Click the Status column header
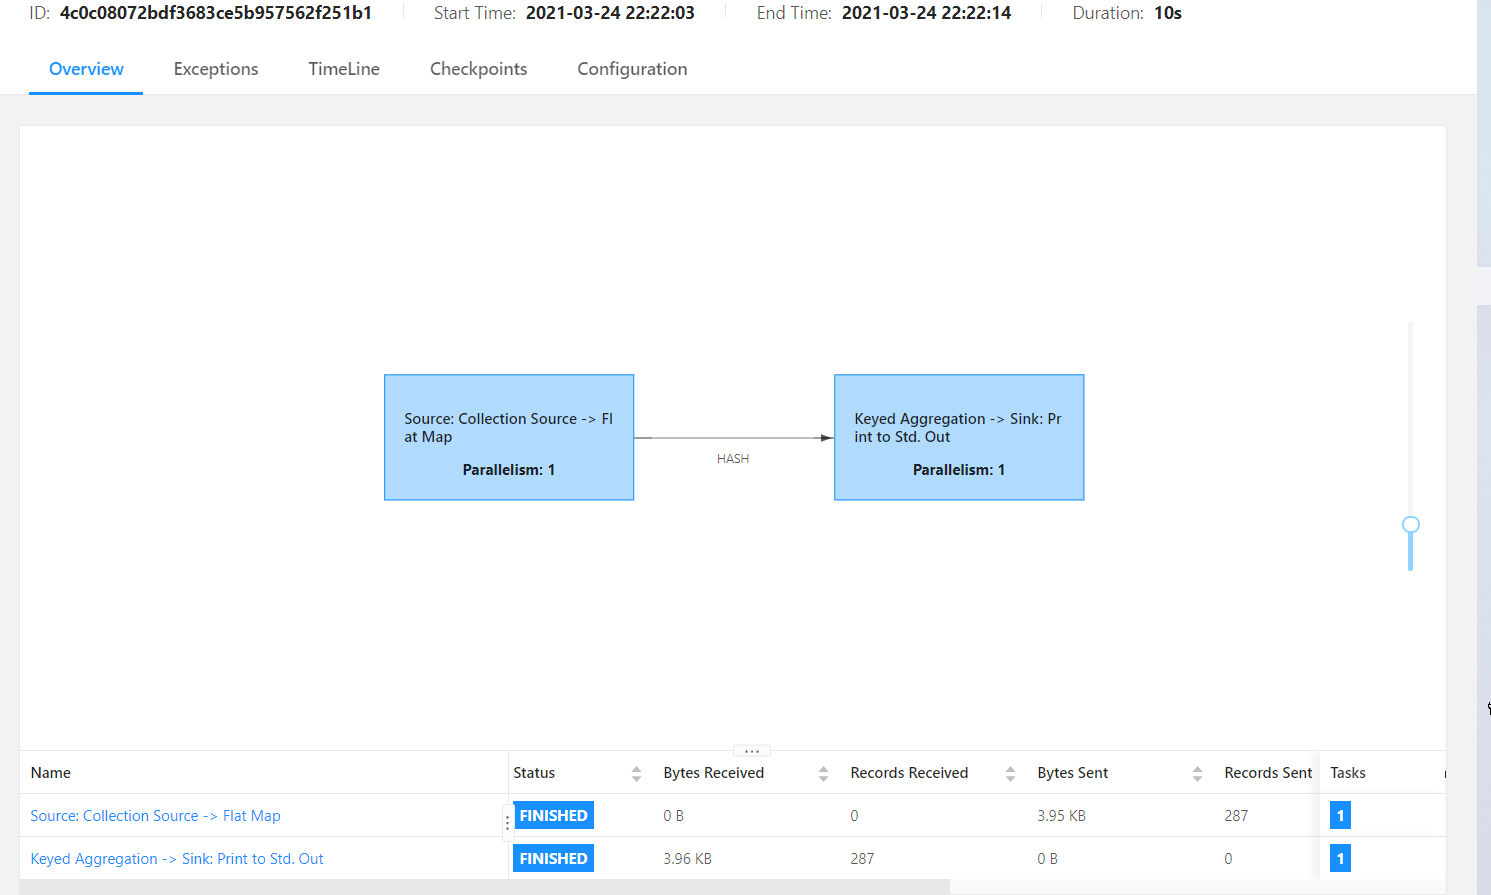 [534, 773]
